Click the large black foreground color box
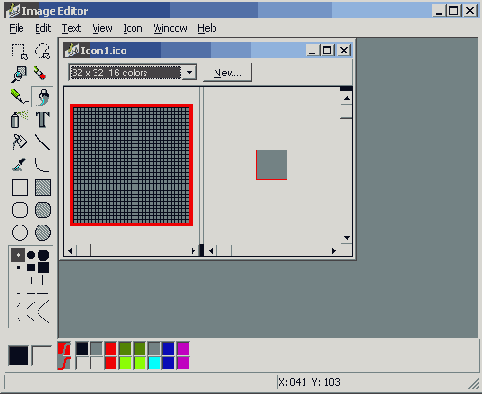The width and height of the screenshot is (482, 394). [x=18, y=355]
